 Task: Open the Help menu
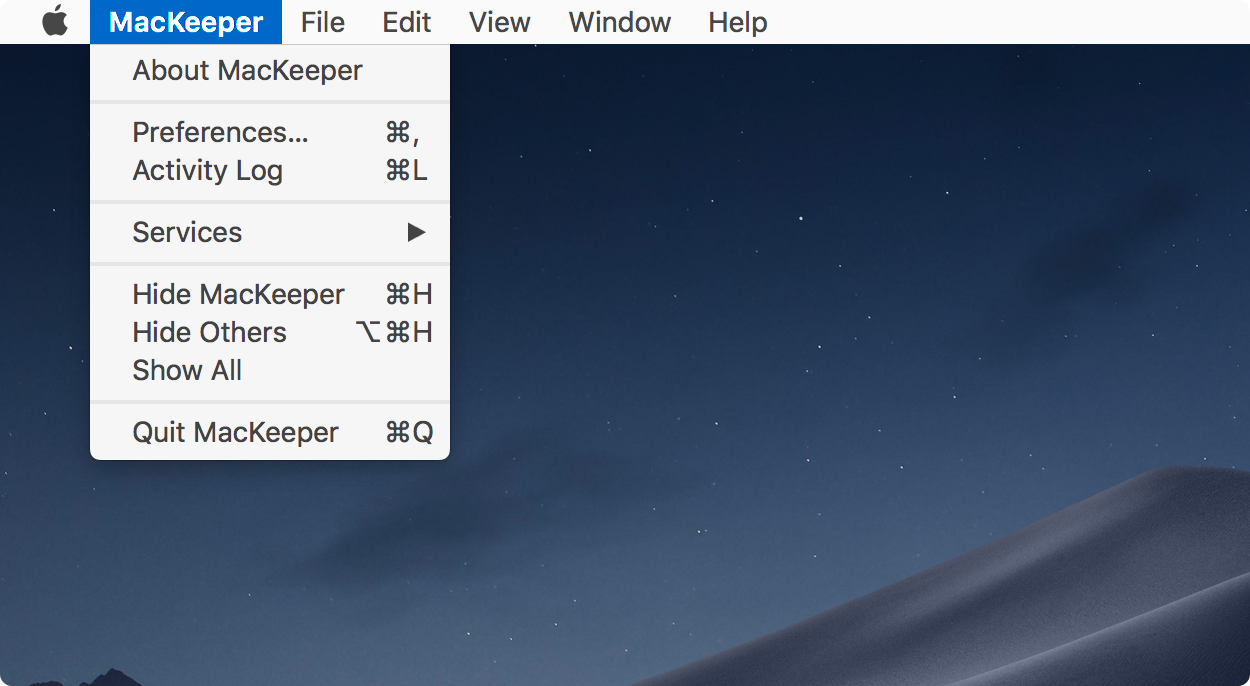tap(738, 21)
